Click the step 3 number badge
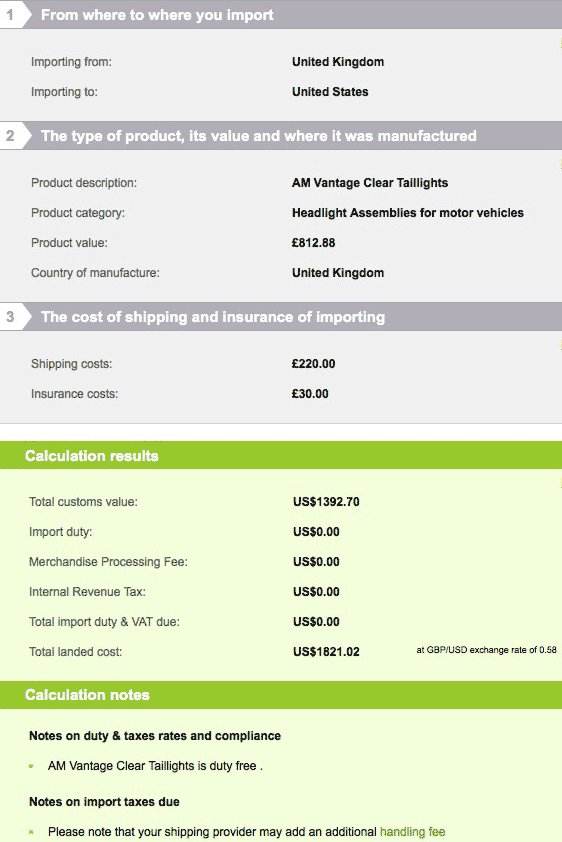The image size is (562, 842). pos(10,316)
